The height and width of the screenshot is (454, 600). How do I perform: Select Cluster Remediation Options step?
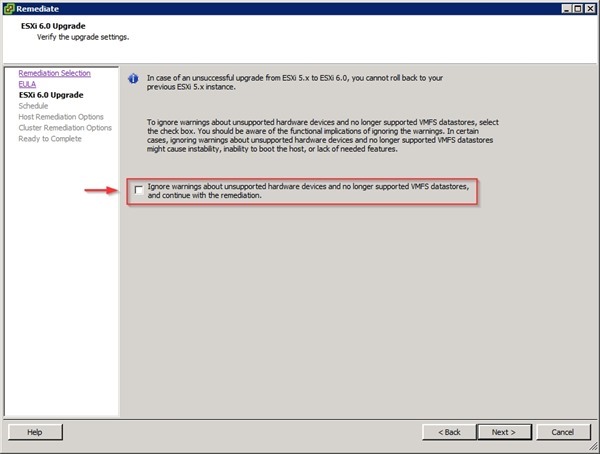(65, 128)
